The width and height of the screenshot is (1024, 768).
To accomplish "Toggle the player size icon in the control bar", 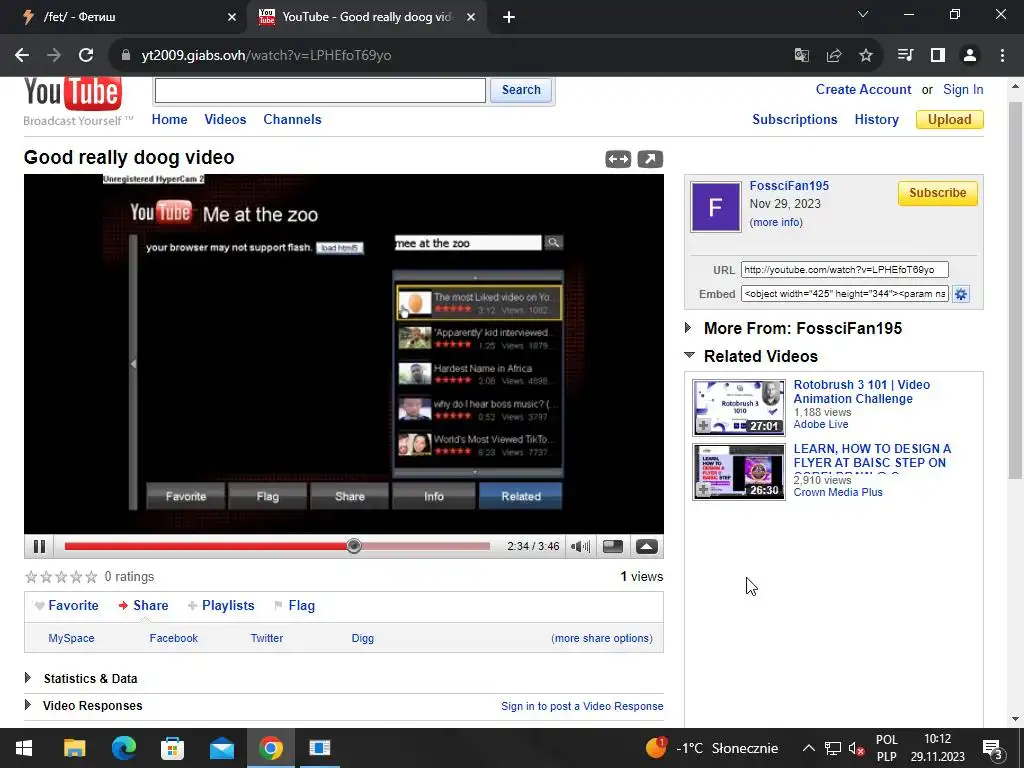I will pyautogui.click(x=613, y=547).
